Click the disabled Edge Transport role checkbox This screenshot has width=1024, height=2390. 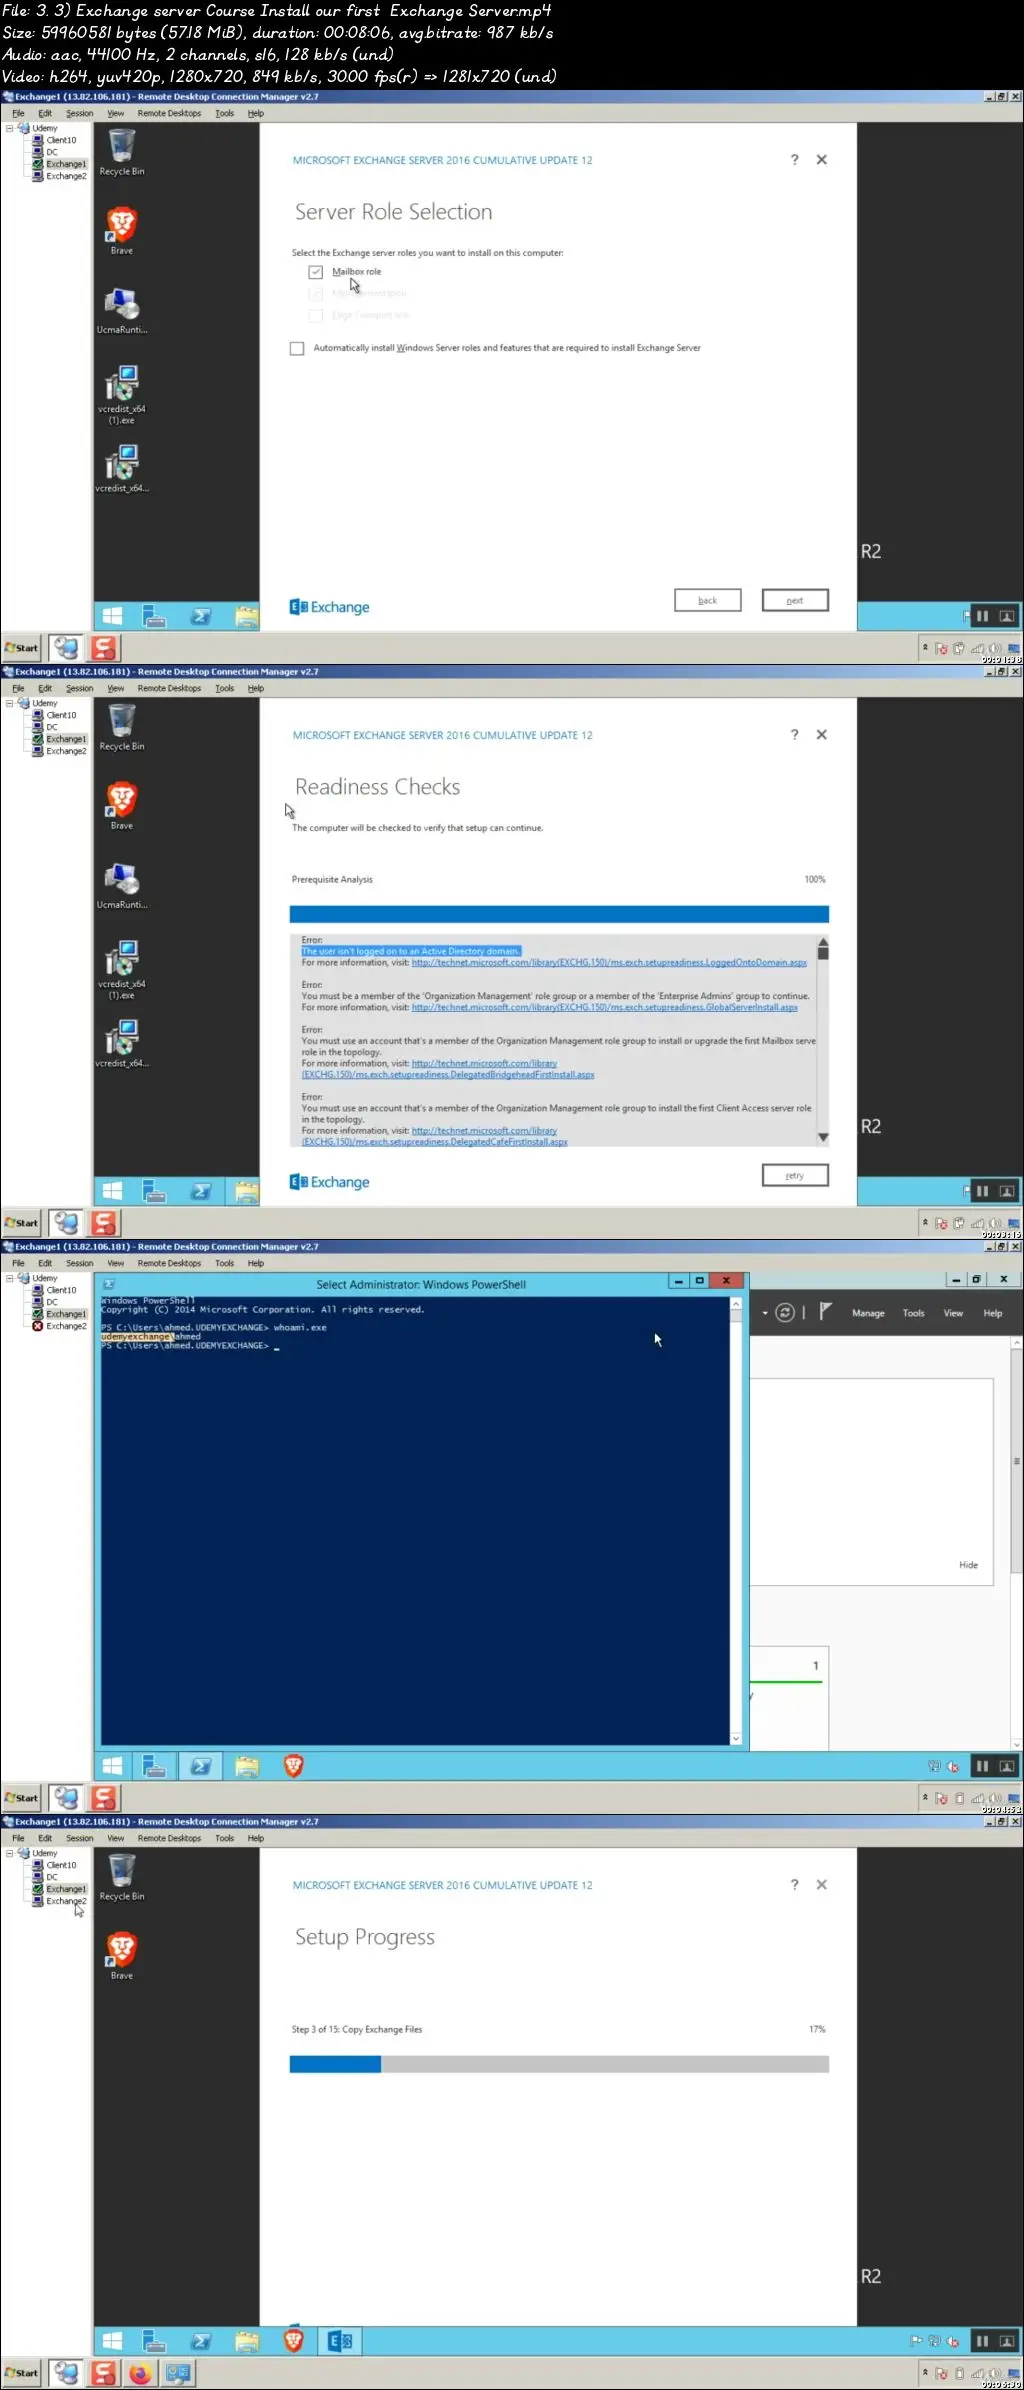(x=316, y=316)
